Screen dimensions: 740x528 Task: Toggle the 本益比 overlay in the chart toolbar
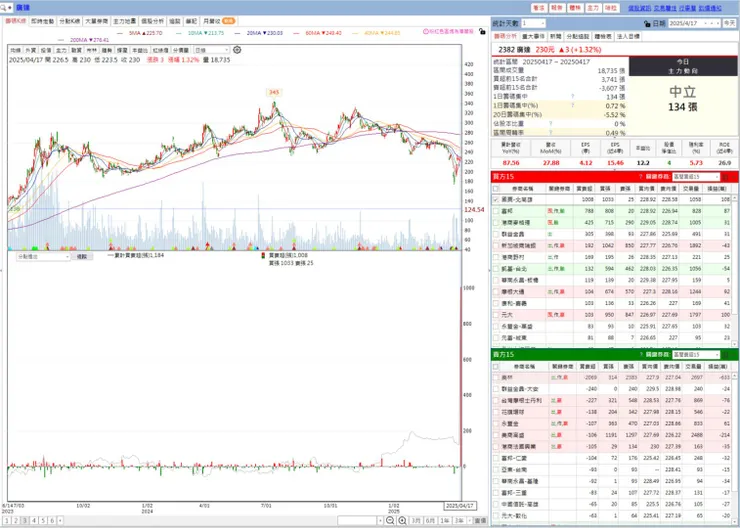140,50
